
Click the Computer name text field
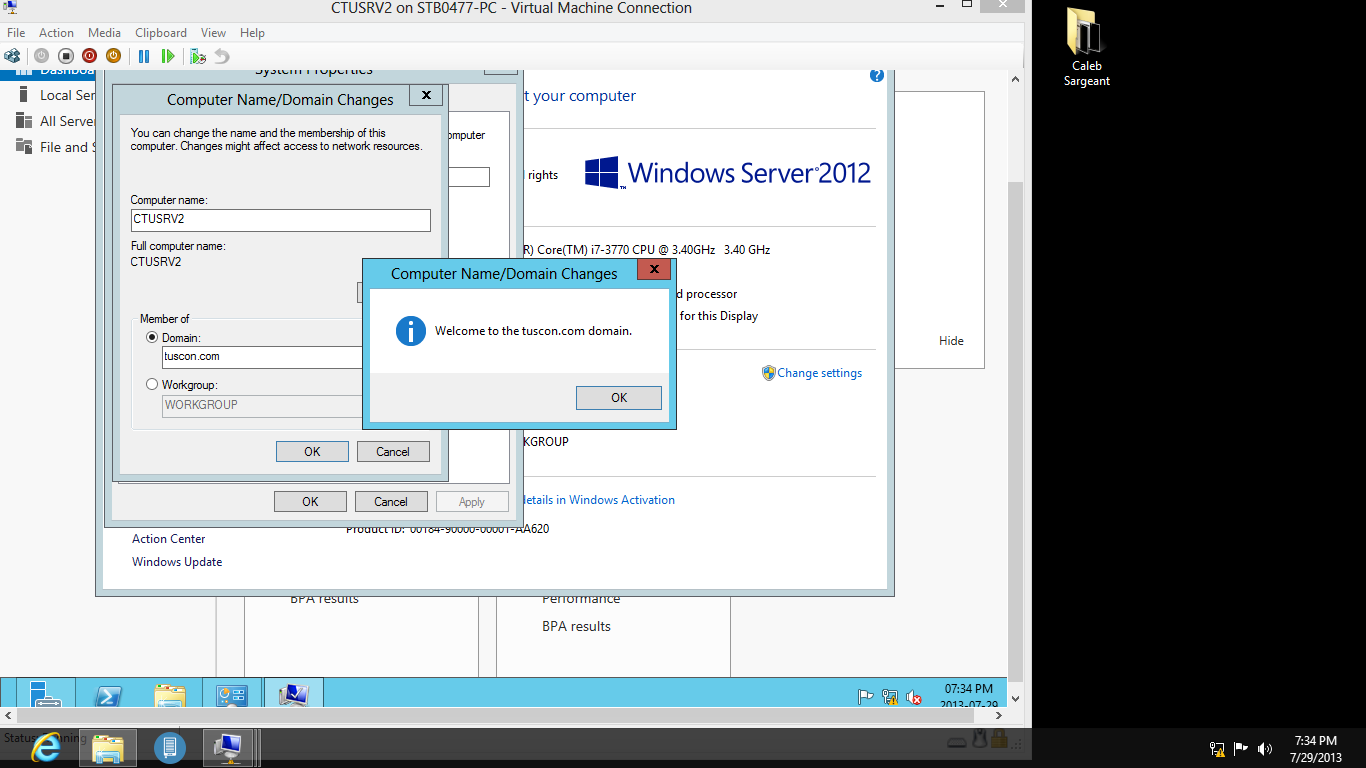coord(281,220)
